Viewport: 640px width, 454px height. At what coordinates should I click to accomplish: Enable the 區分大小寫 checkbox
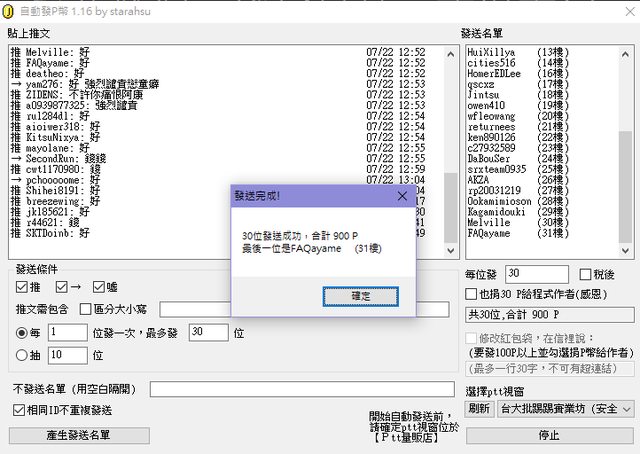pos(84,310)
